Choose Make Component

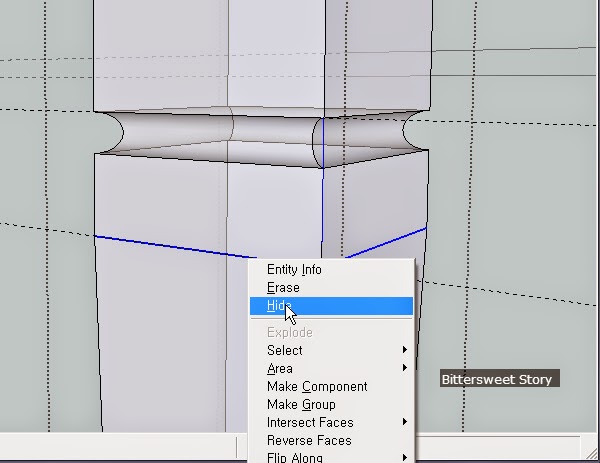(x=331, y=386)
